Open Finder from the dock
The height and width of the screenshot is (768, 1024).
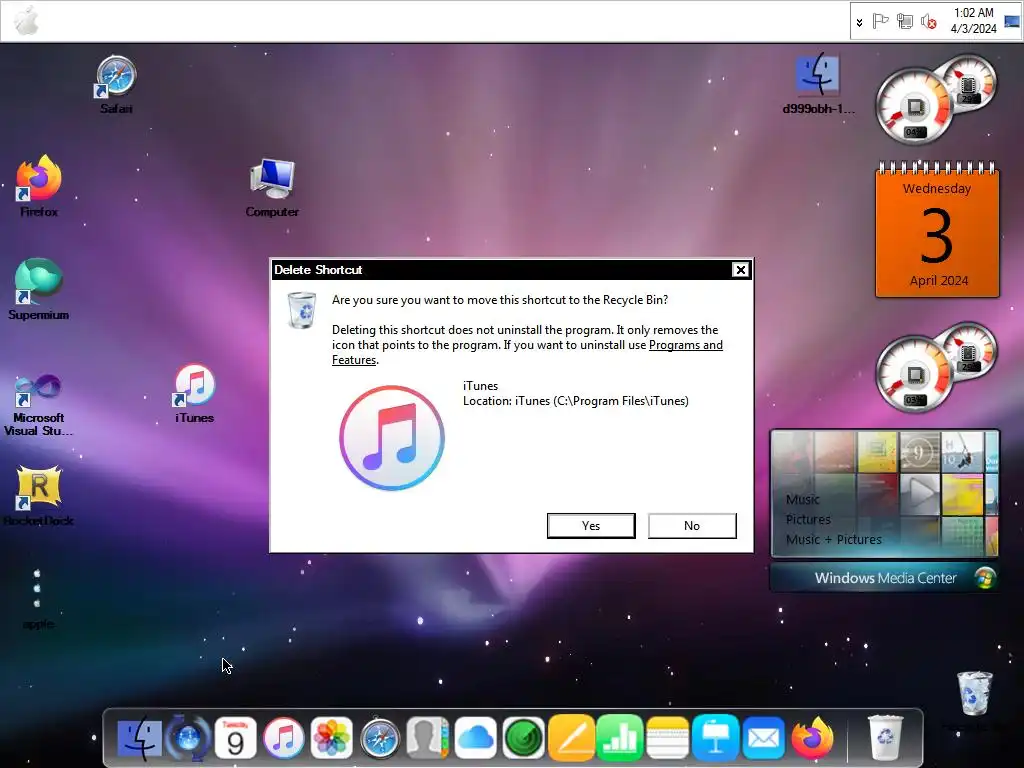pos(139,739)
